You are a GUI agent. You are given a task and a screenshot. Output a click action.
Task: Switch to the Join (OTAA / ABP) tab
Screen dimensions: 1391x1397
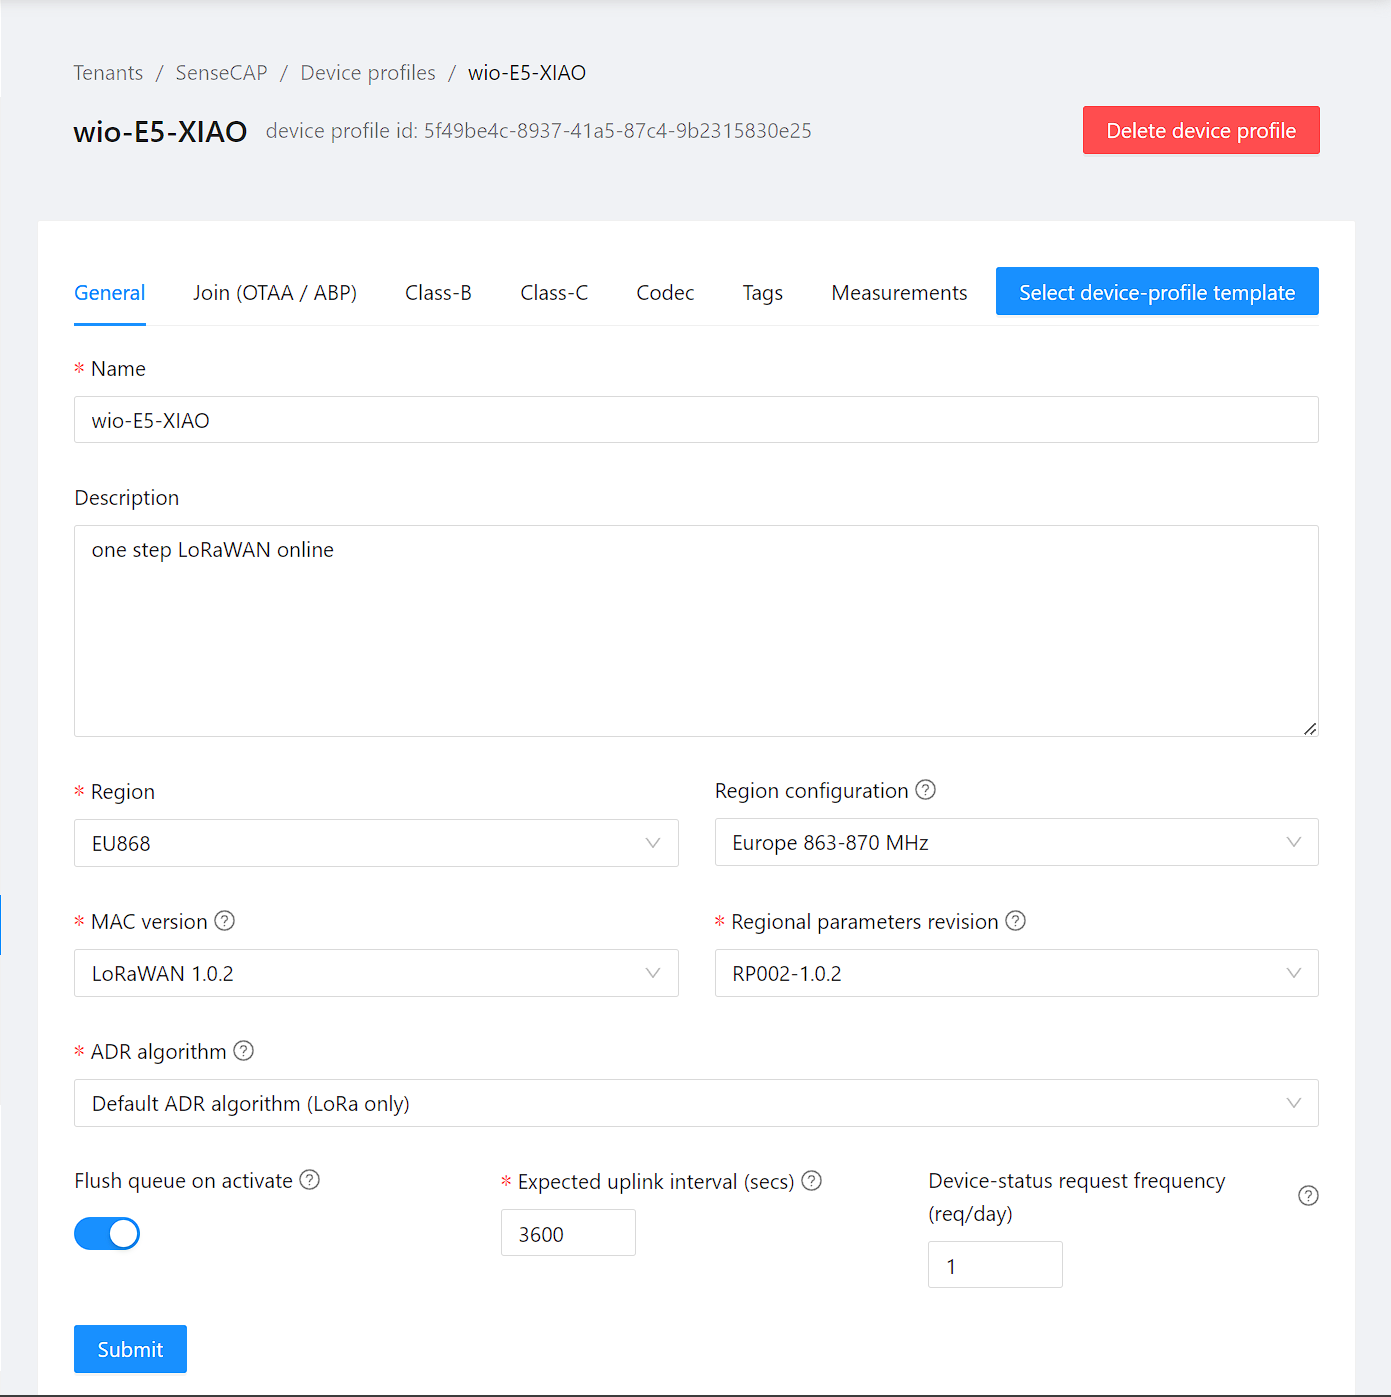[275, 293]
